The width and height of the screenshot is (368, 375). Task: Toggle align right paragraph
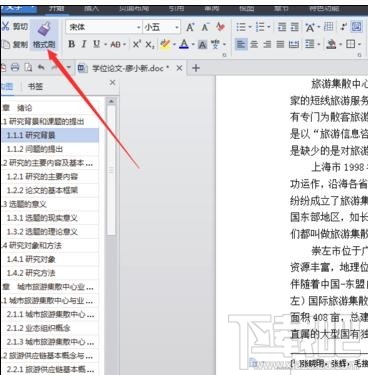click(x=267, y=44)
